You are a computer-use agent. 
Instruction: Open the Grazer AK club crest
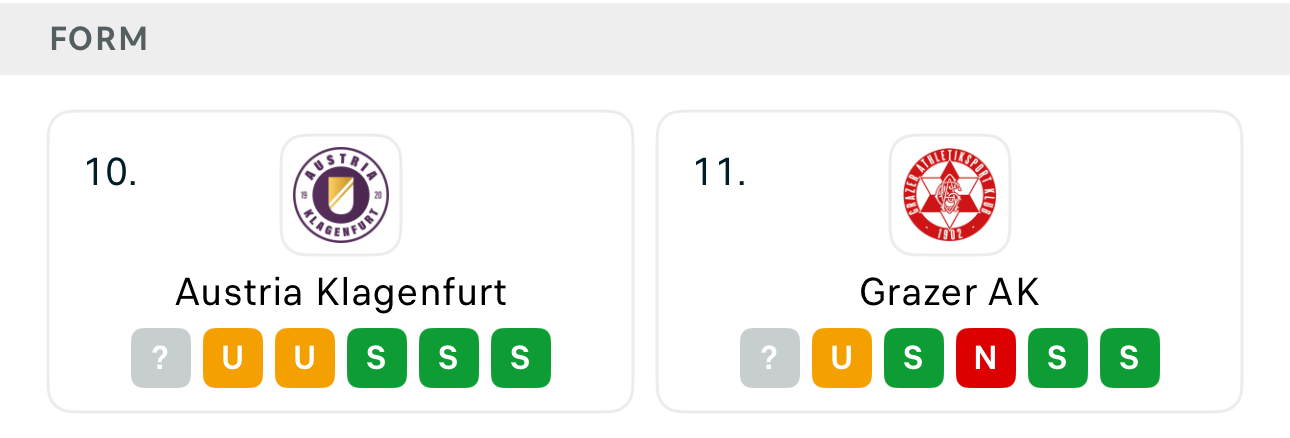(x=950, y=195)
